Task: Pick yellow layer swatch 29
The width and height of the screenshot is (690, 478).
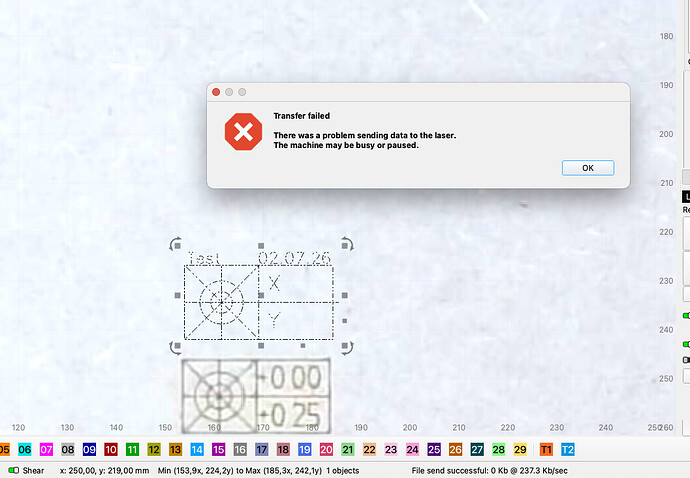Action: pos(520,449)
